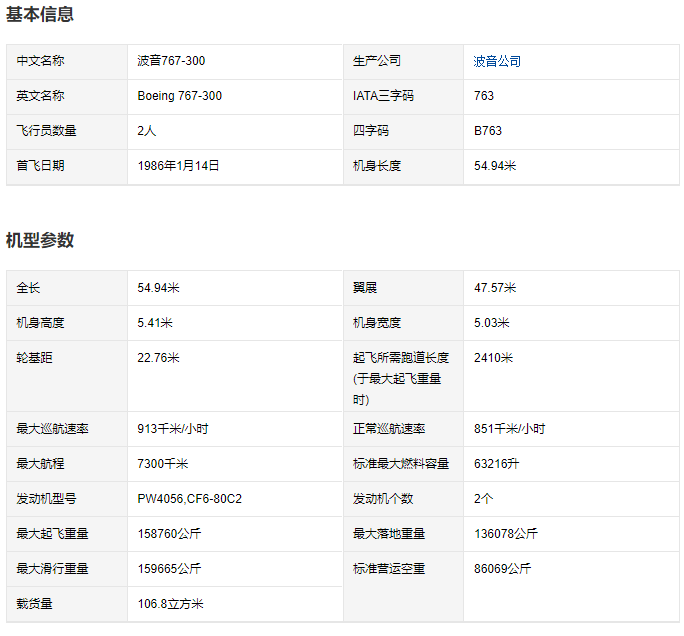Viewport: 684px width, 636px height.
Task: Click the 四字码 label cell
Action: (403, 132)
